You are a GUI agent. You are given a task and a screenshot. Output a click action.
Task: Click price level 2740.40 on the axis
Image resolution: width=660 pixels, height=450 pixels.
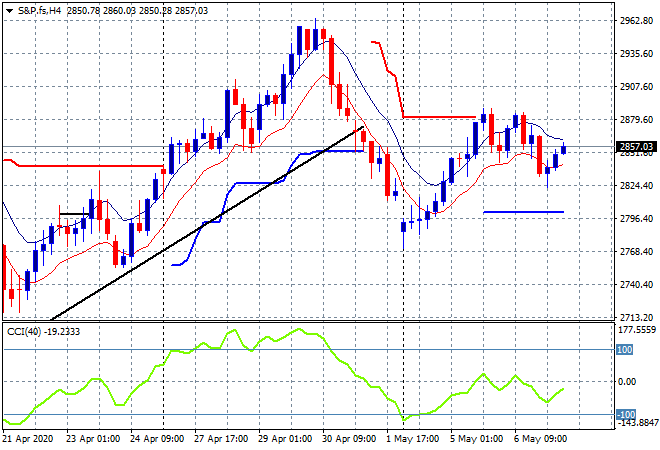(636, 285)
